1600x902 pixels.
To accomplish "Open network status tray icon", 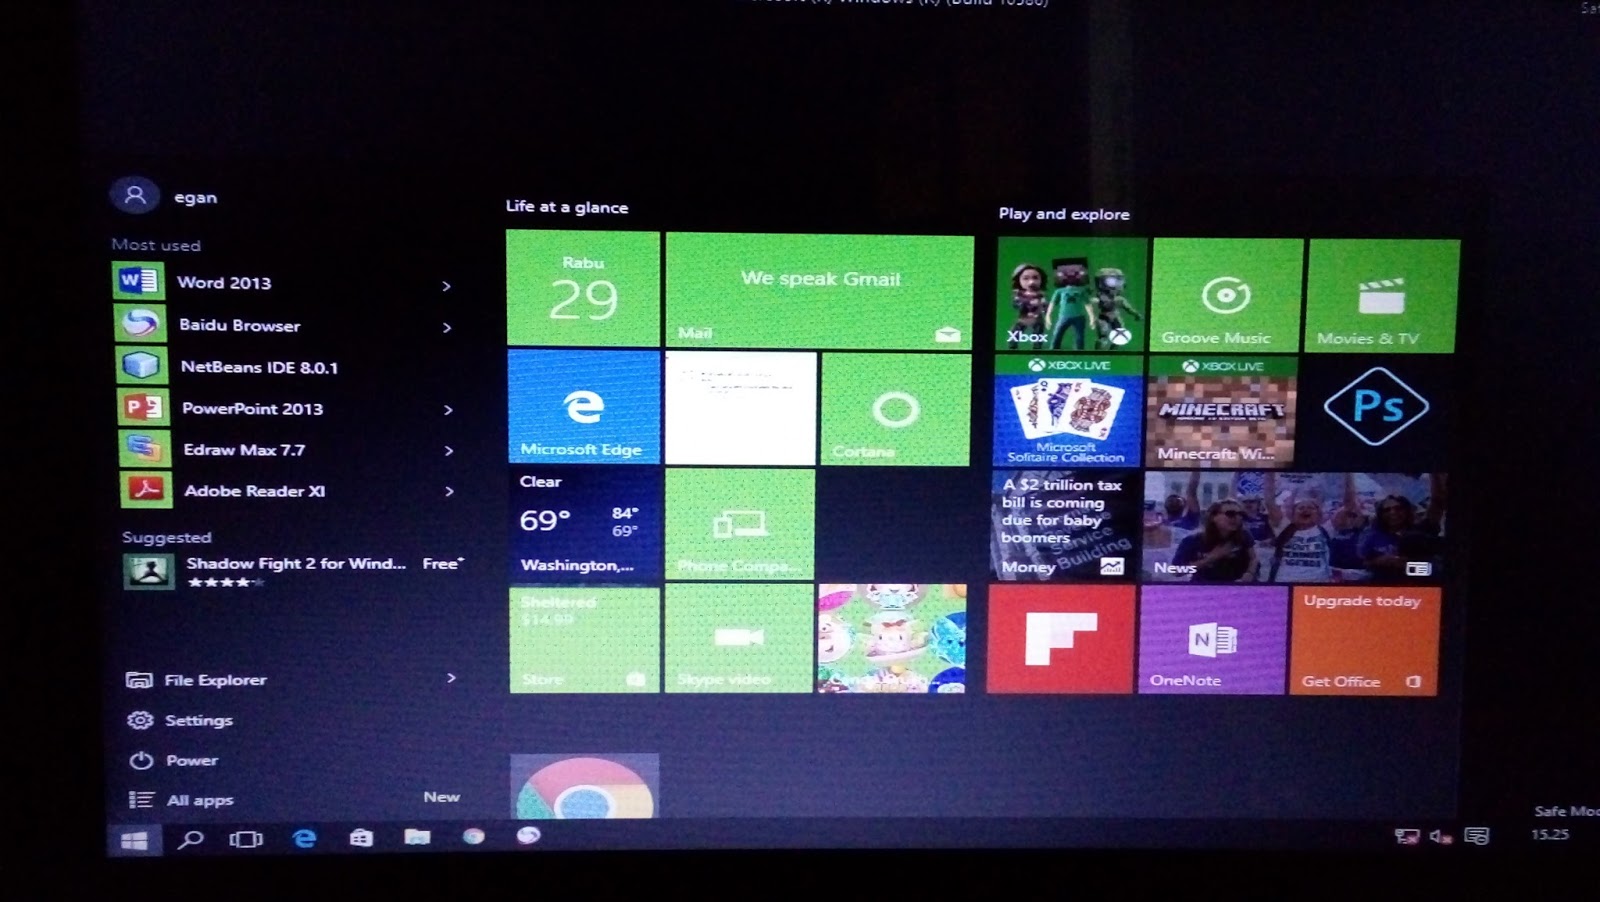I will [x=1407, y=836].
